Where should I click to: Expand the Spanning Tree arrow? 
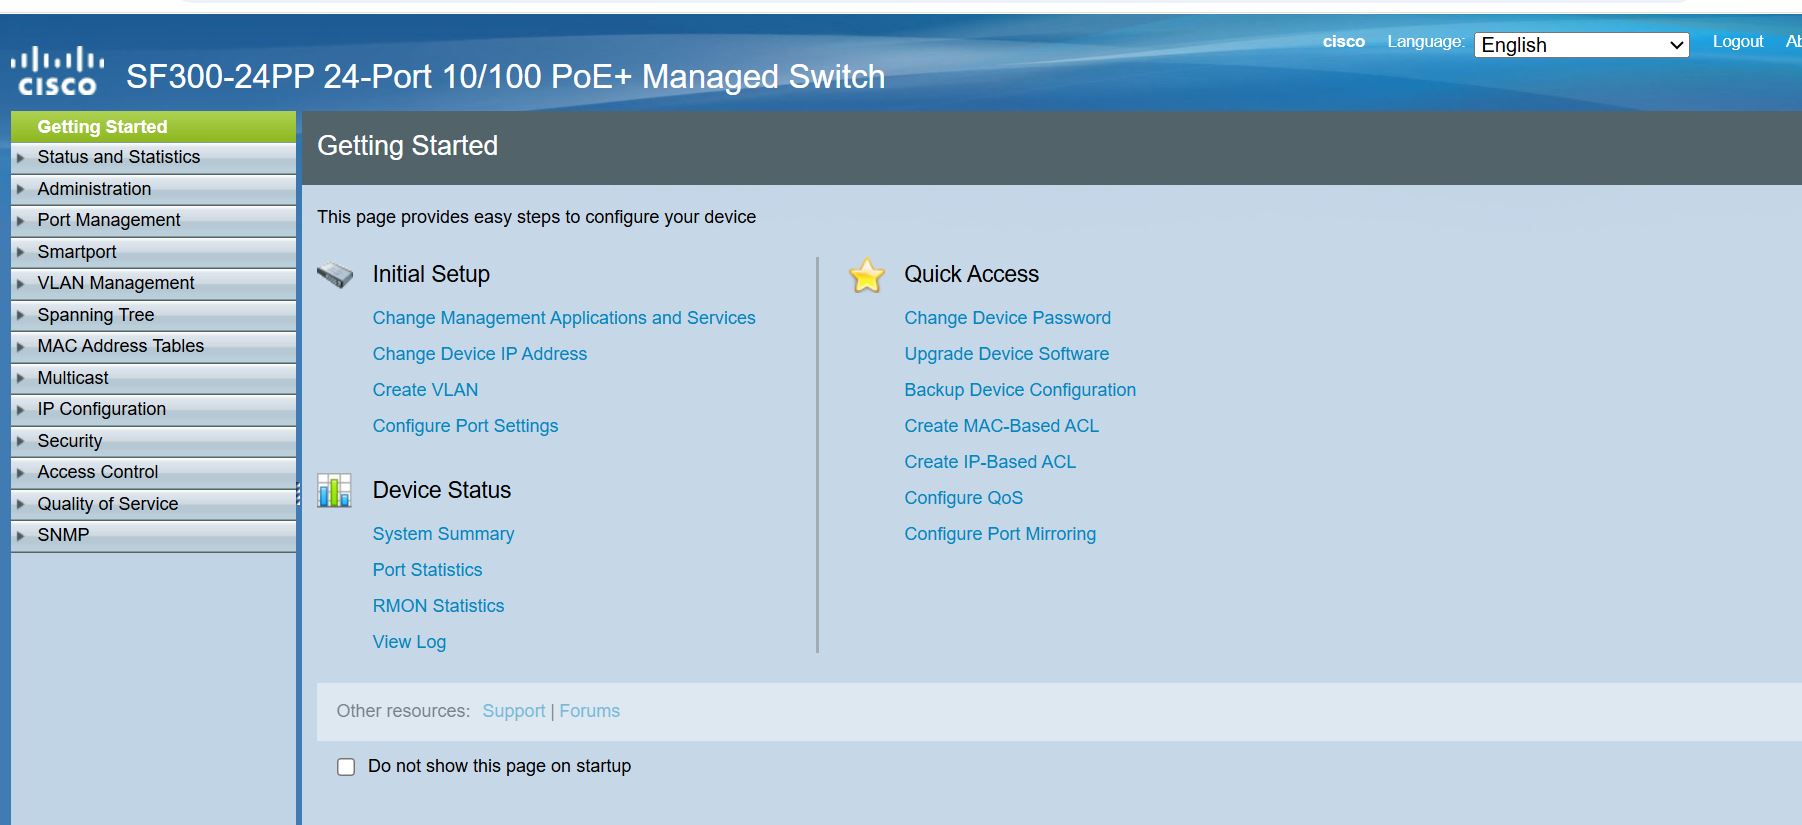pyautogui.click(x=20, y=315)
